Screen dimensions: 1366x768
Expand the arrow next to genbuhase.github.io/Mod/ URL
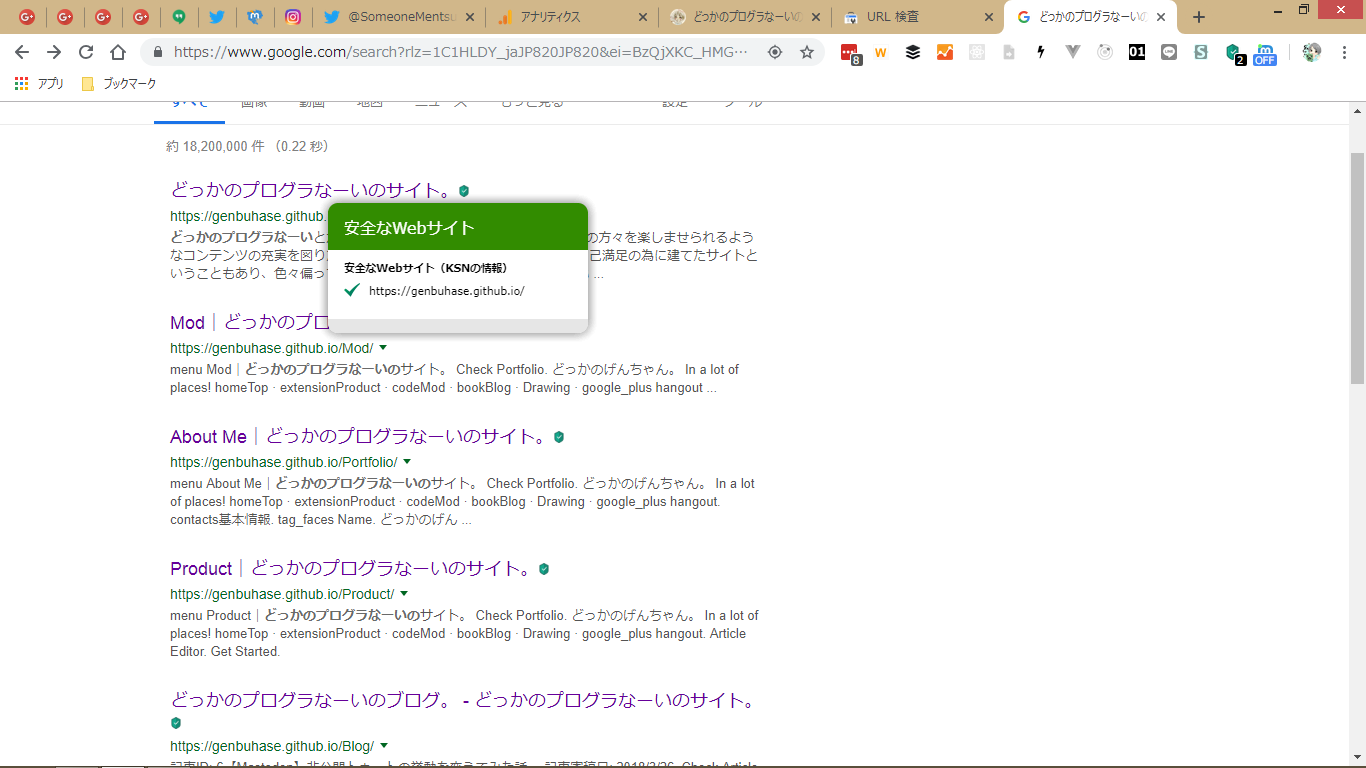(x=383, y=348)
